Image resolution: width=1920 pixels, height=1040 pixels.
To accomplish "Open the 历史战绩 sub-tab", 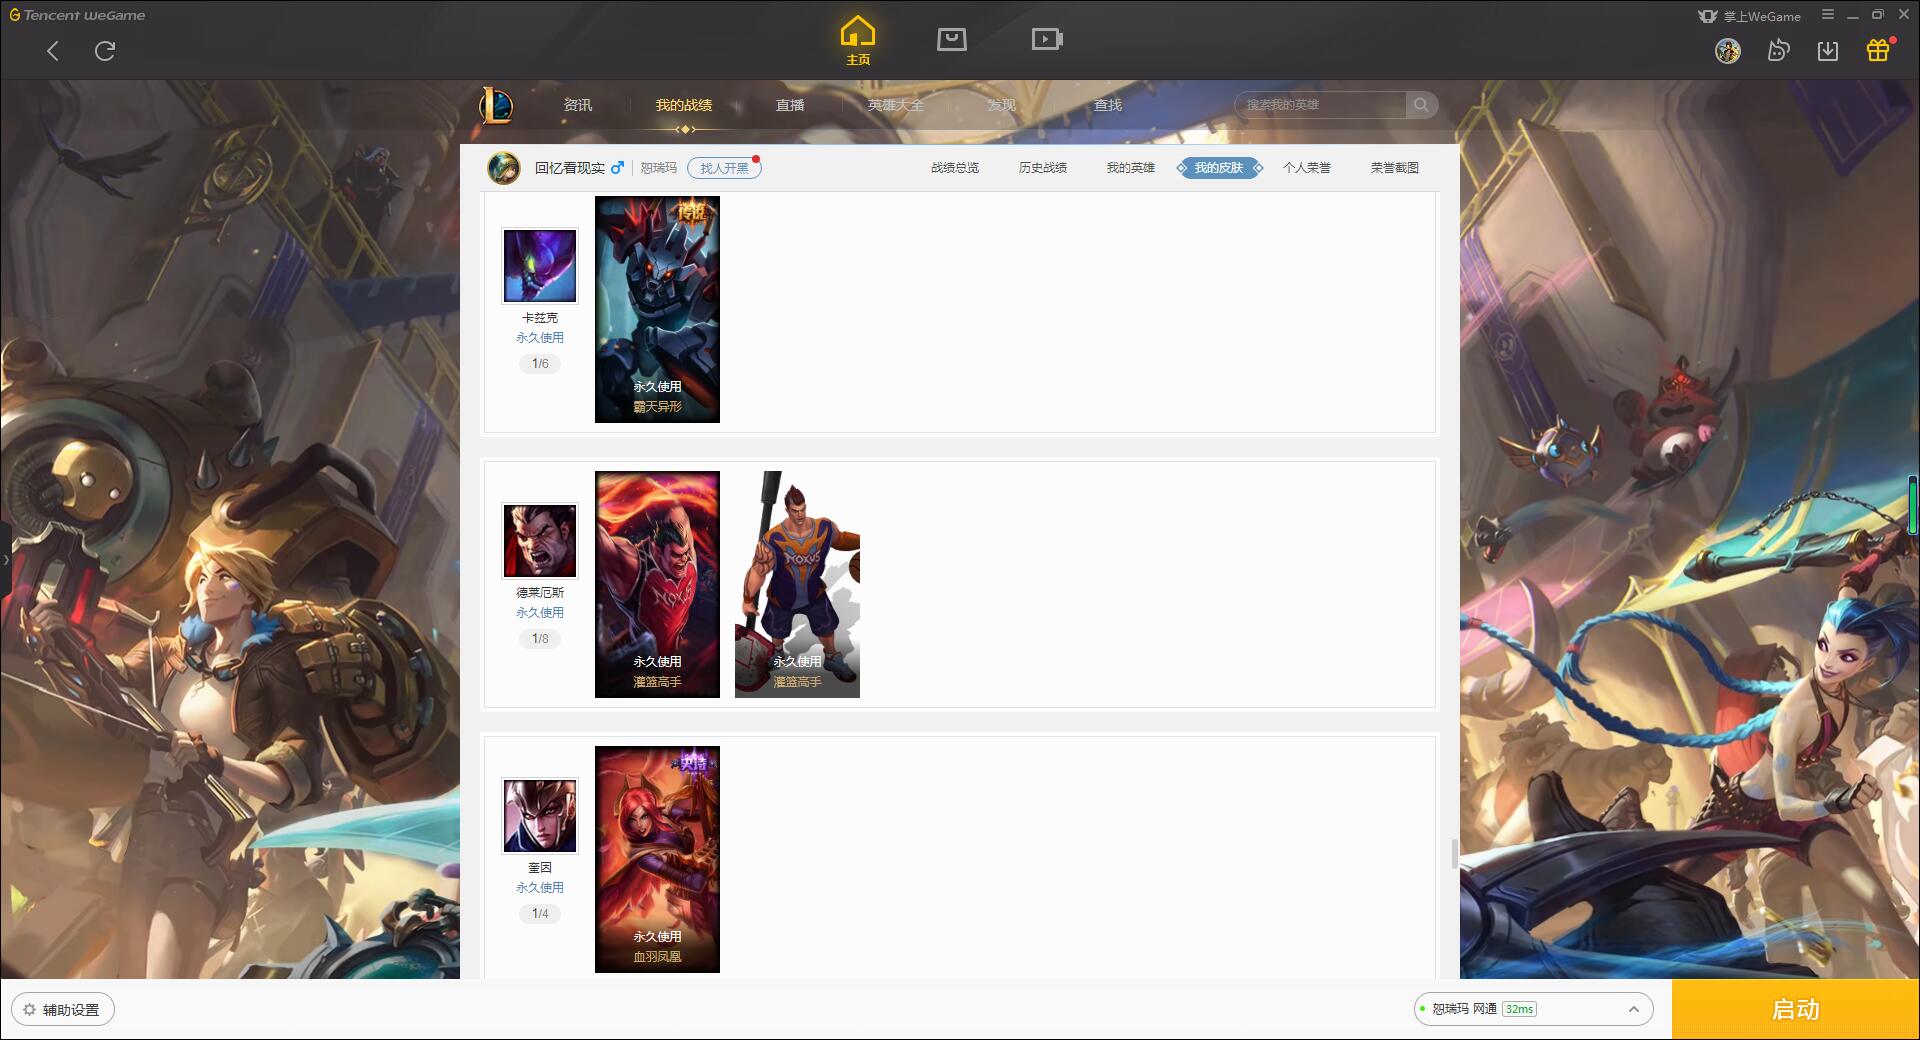I will pyautogui.click(x=1043, y=168).
